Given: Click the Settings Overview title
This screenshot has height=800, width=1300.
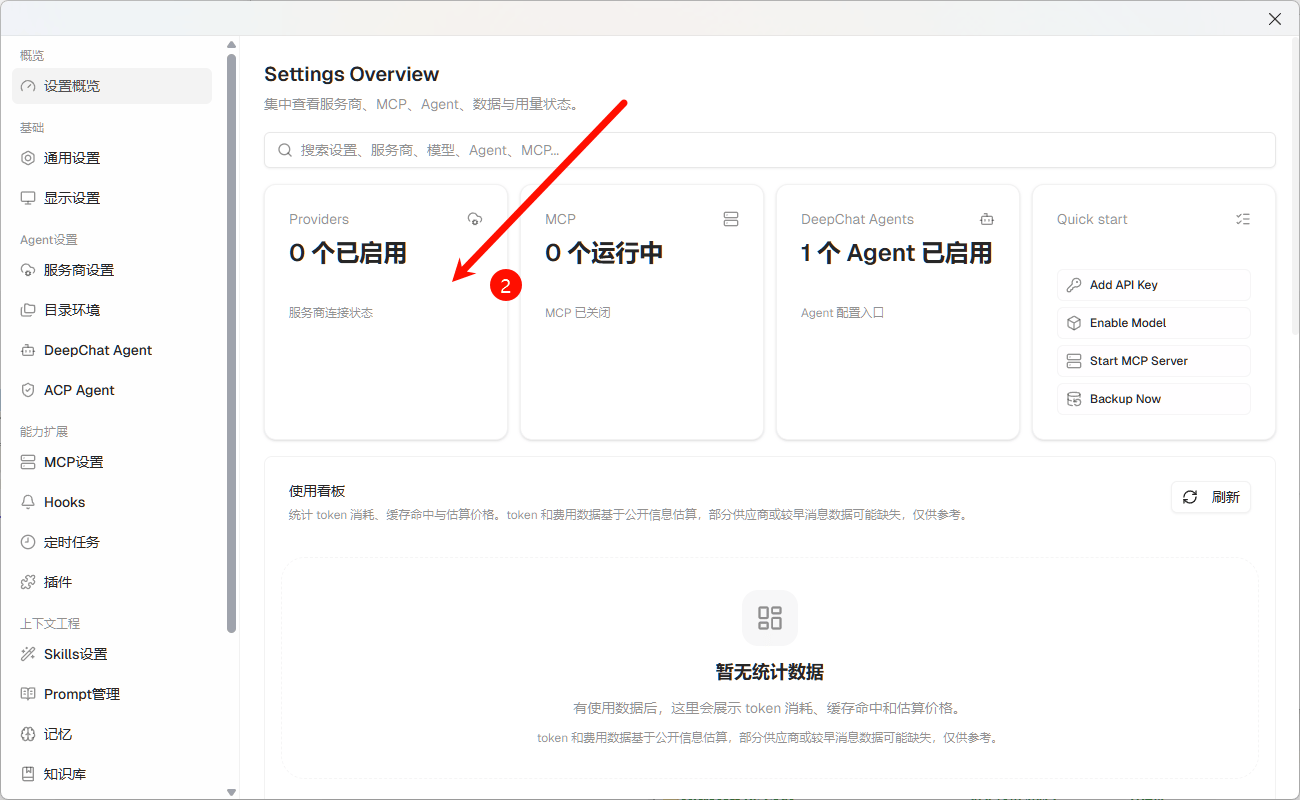Looking at the screenshot, I should [352, 74].
